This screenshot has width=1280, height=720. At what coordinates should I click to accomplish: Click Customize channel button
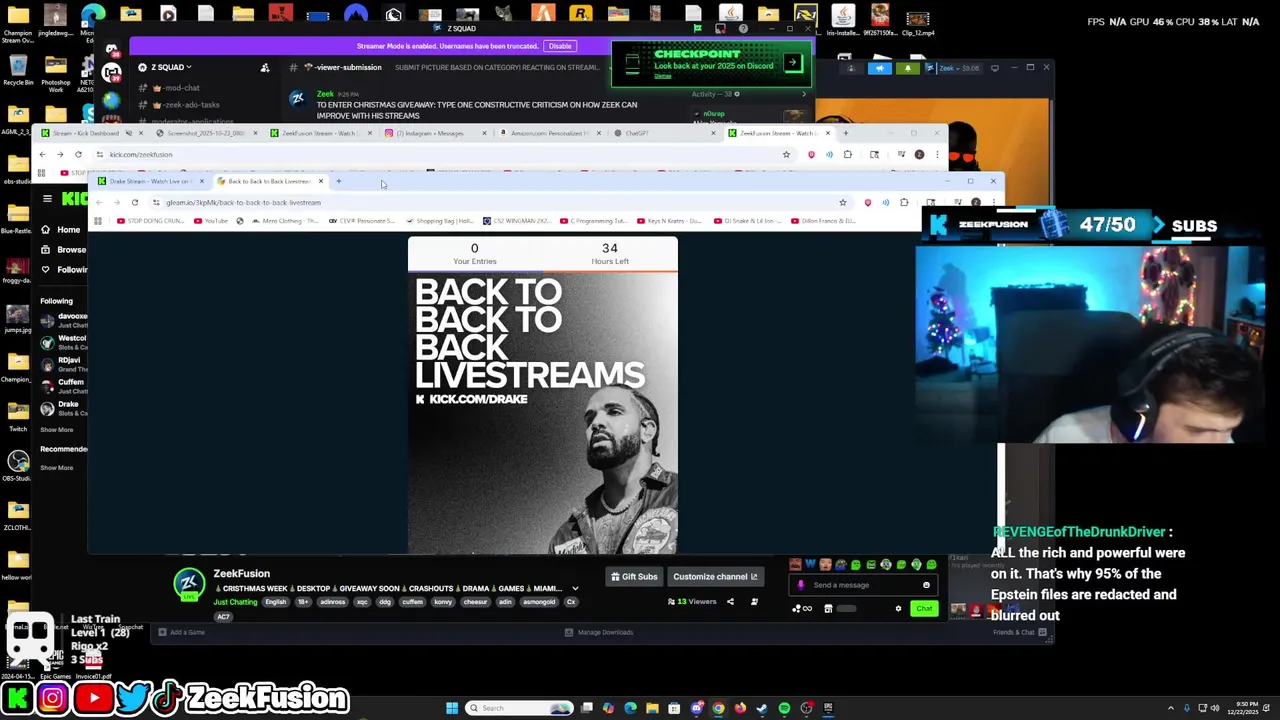[715, 576]
